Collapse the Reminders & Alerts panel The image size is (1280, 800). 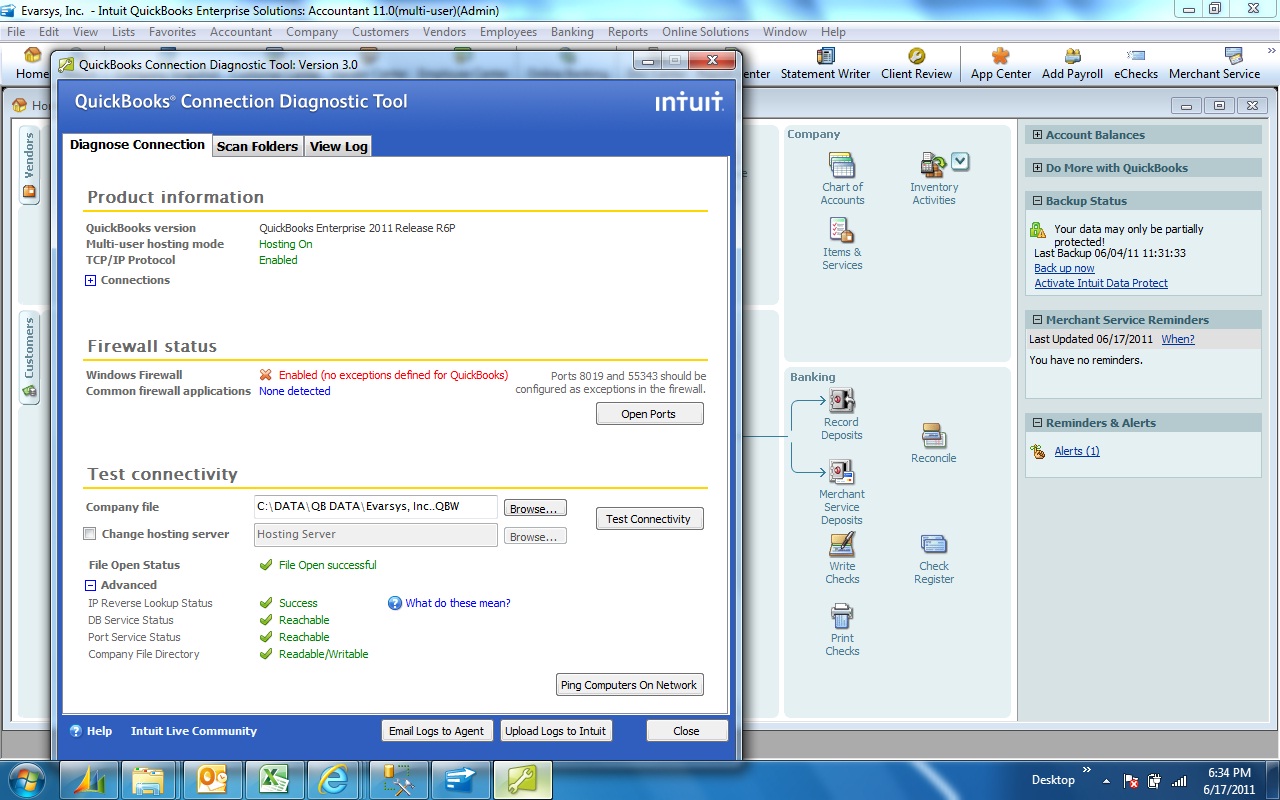1037,423
